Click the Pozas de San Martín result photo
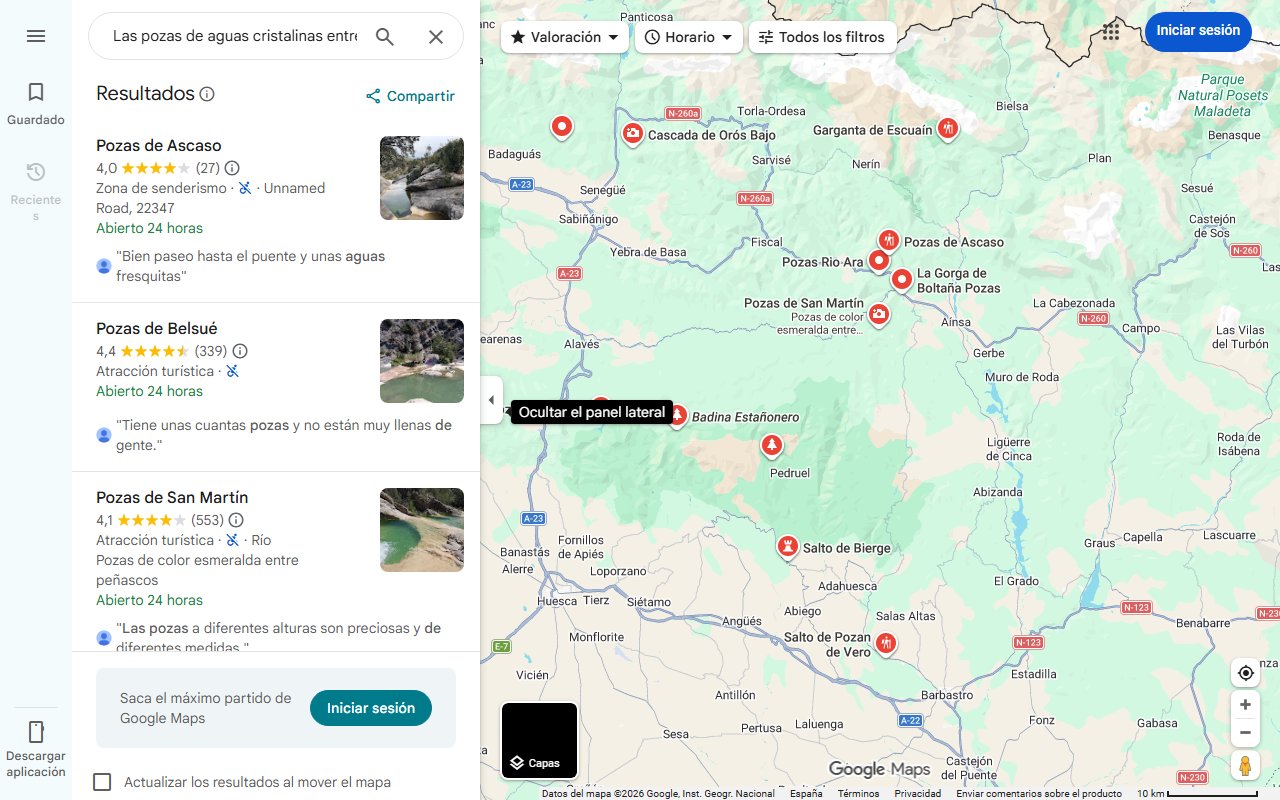1280x800 pixels. (421, 530)
